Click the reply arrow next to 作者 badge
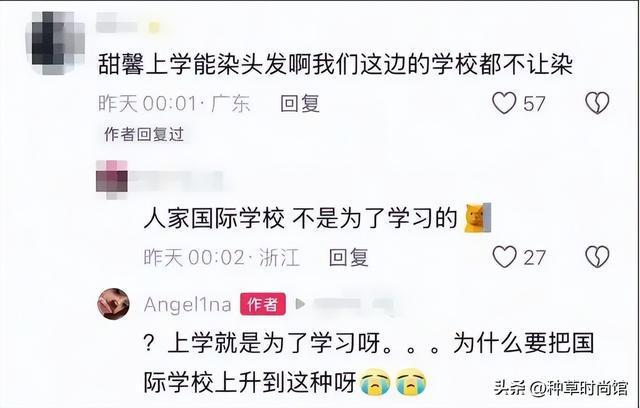Viewport: 640px width, 408px height. [x=300, y=304]
